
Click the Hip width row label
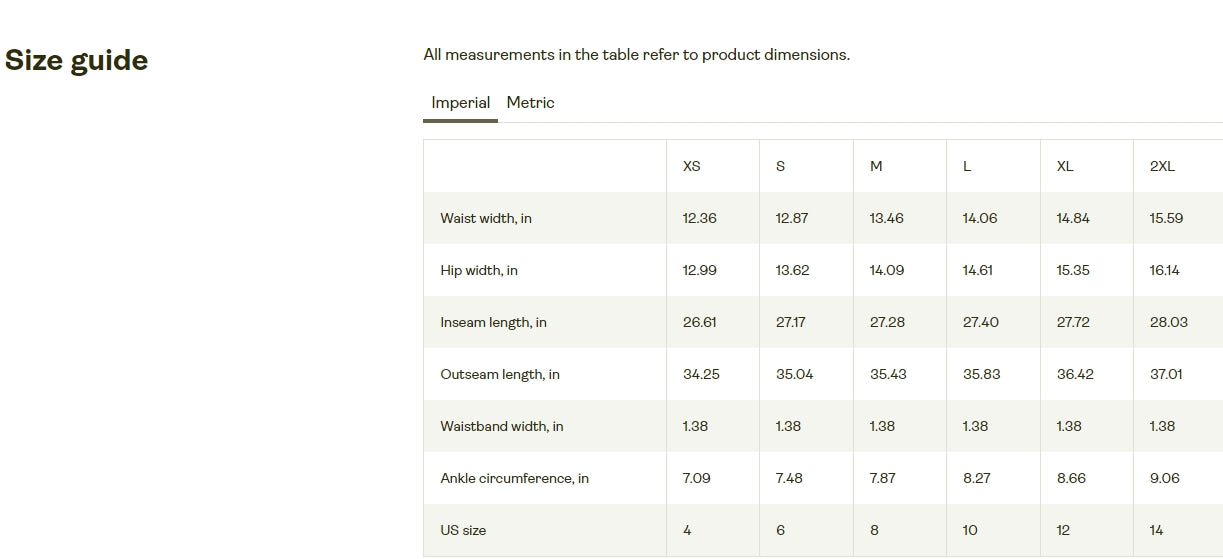[x=479, y=270]
